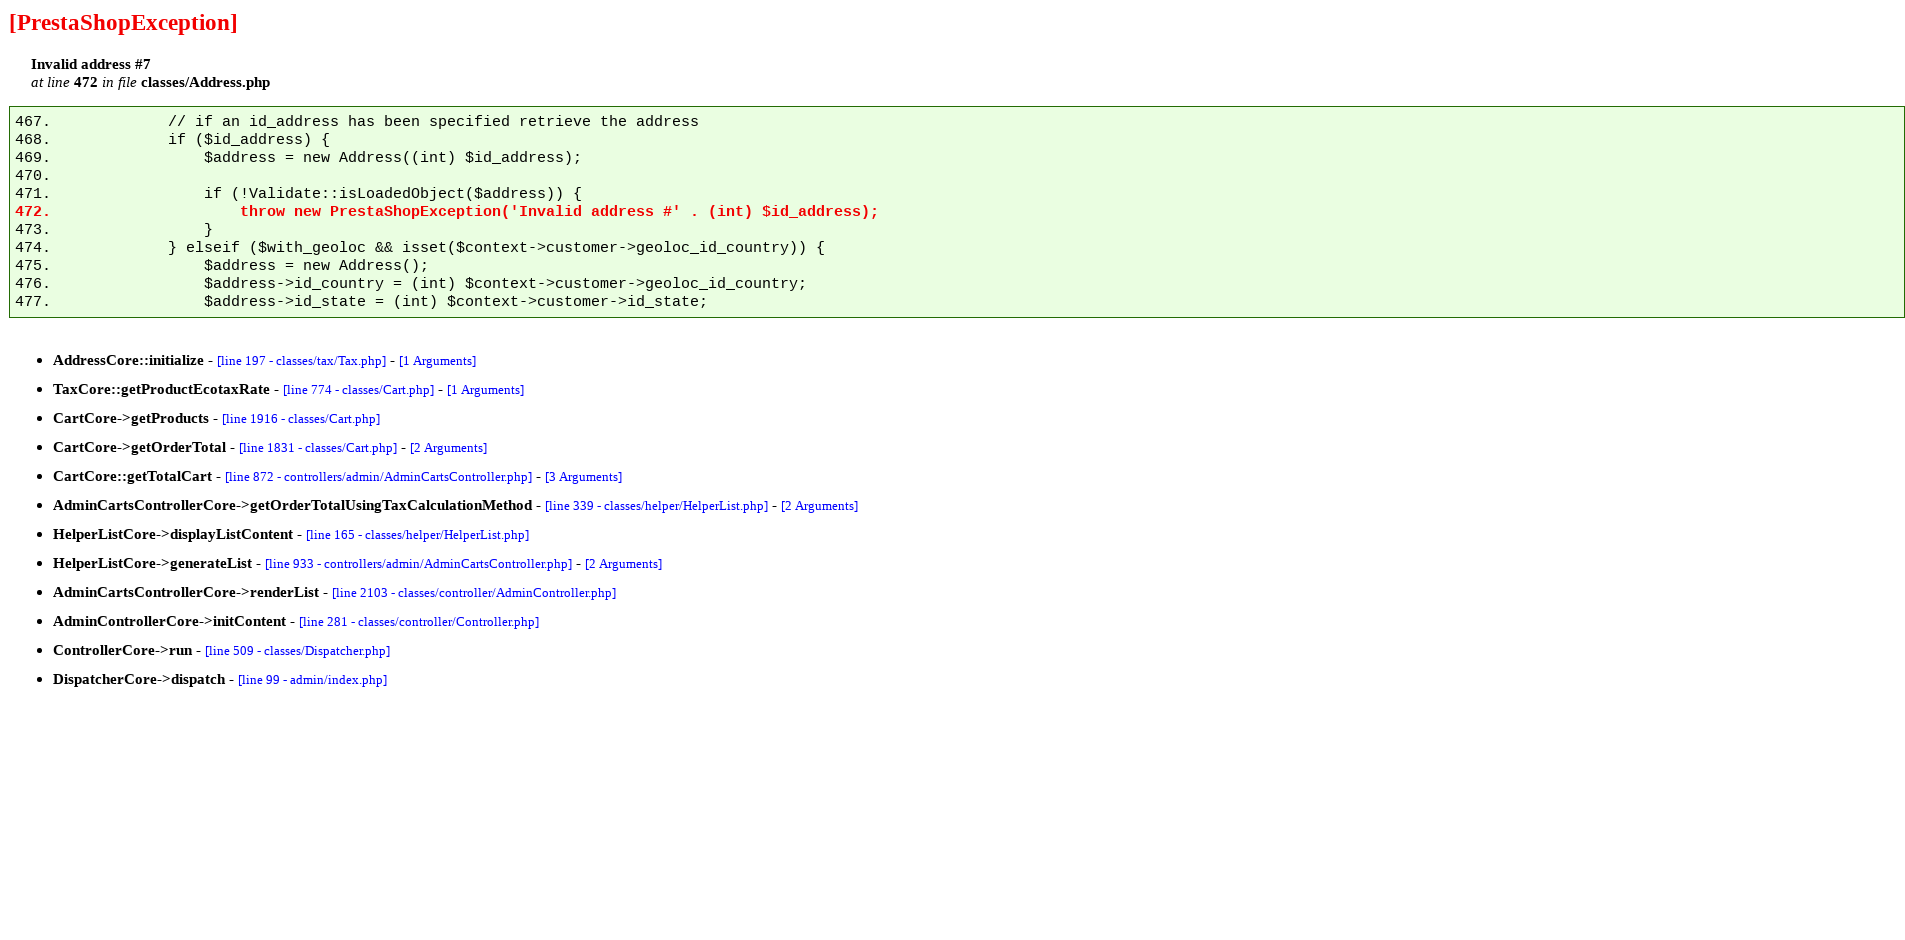This screenshot has height=940, width=1905.
Task: Click the ControllerCore->run trace entry
Action: click(x=122, y=650)
